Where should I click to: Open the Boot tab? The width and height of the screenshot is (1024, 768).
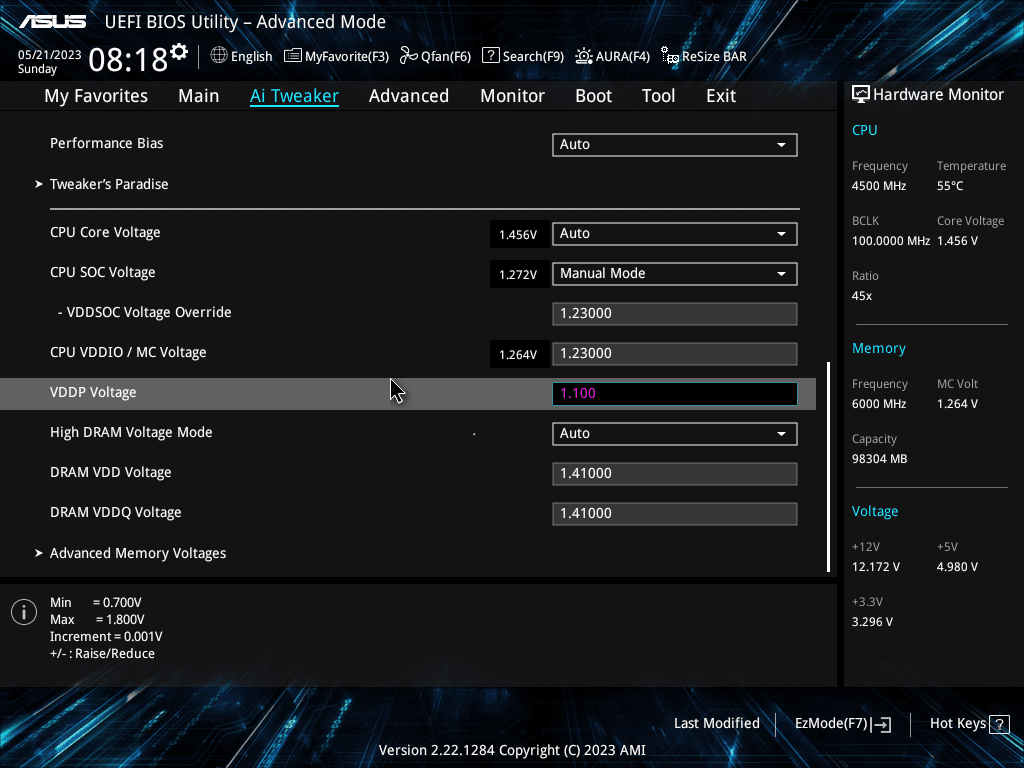point(594,96)
